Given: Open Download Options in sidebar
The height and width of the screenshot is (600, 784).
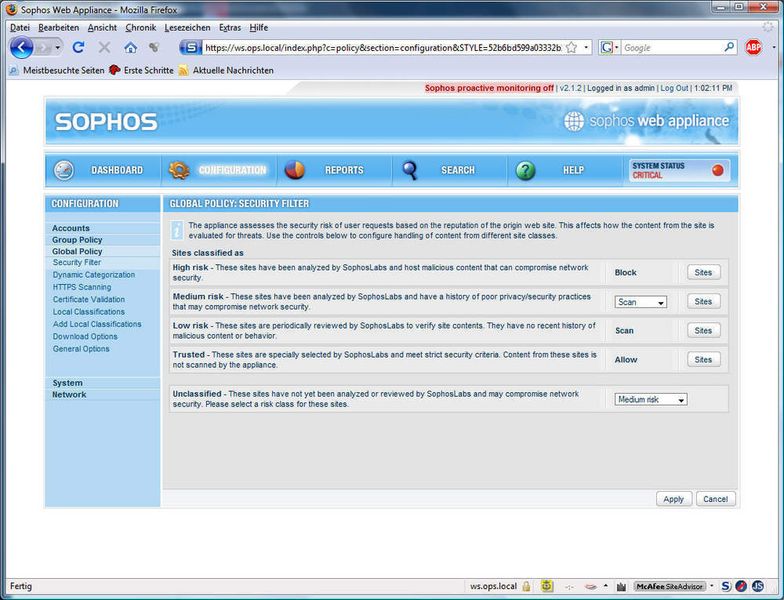Looking at the screenshot, I should click(85, 336).
